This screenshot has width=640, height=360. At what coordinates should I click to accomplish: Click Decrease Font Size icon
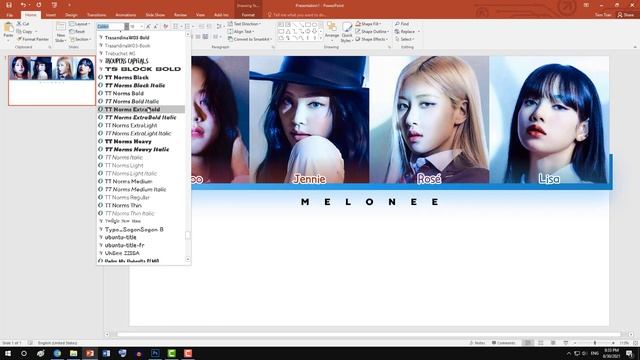click(156, 27)
